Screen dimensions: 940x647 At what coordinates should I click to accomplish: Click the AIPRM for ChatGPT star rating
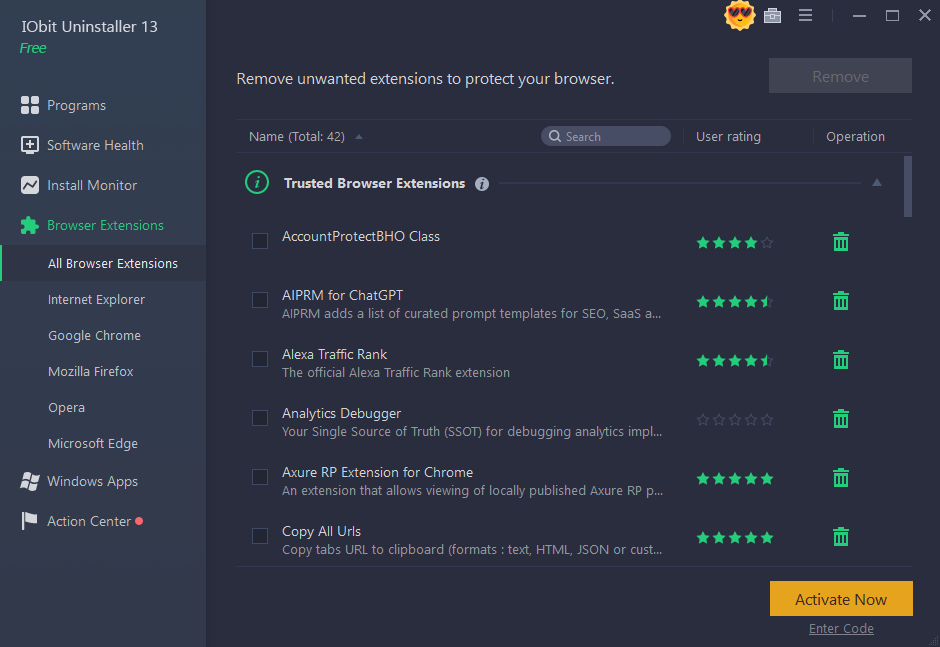click(734, 302)
